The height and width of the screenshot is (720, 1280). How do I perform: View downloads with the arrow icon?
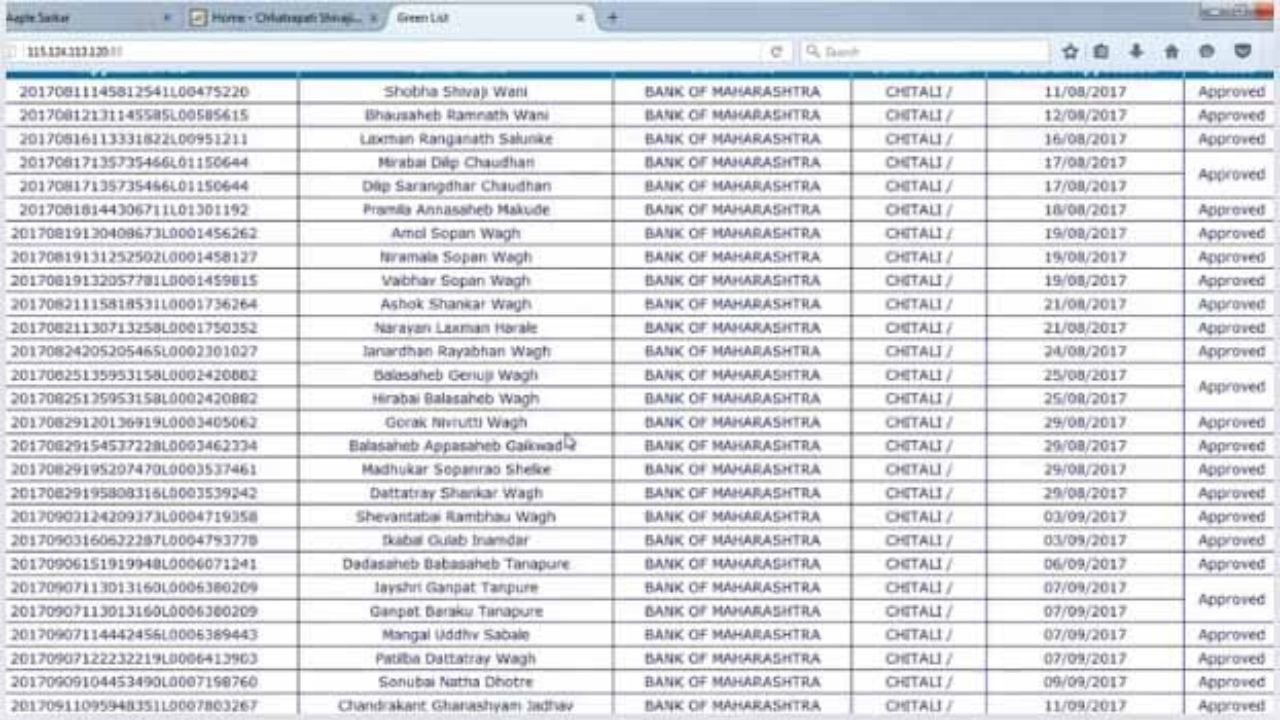pos(1137,52)
